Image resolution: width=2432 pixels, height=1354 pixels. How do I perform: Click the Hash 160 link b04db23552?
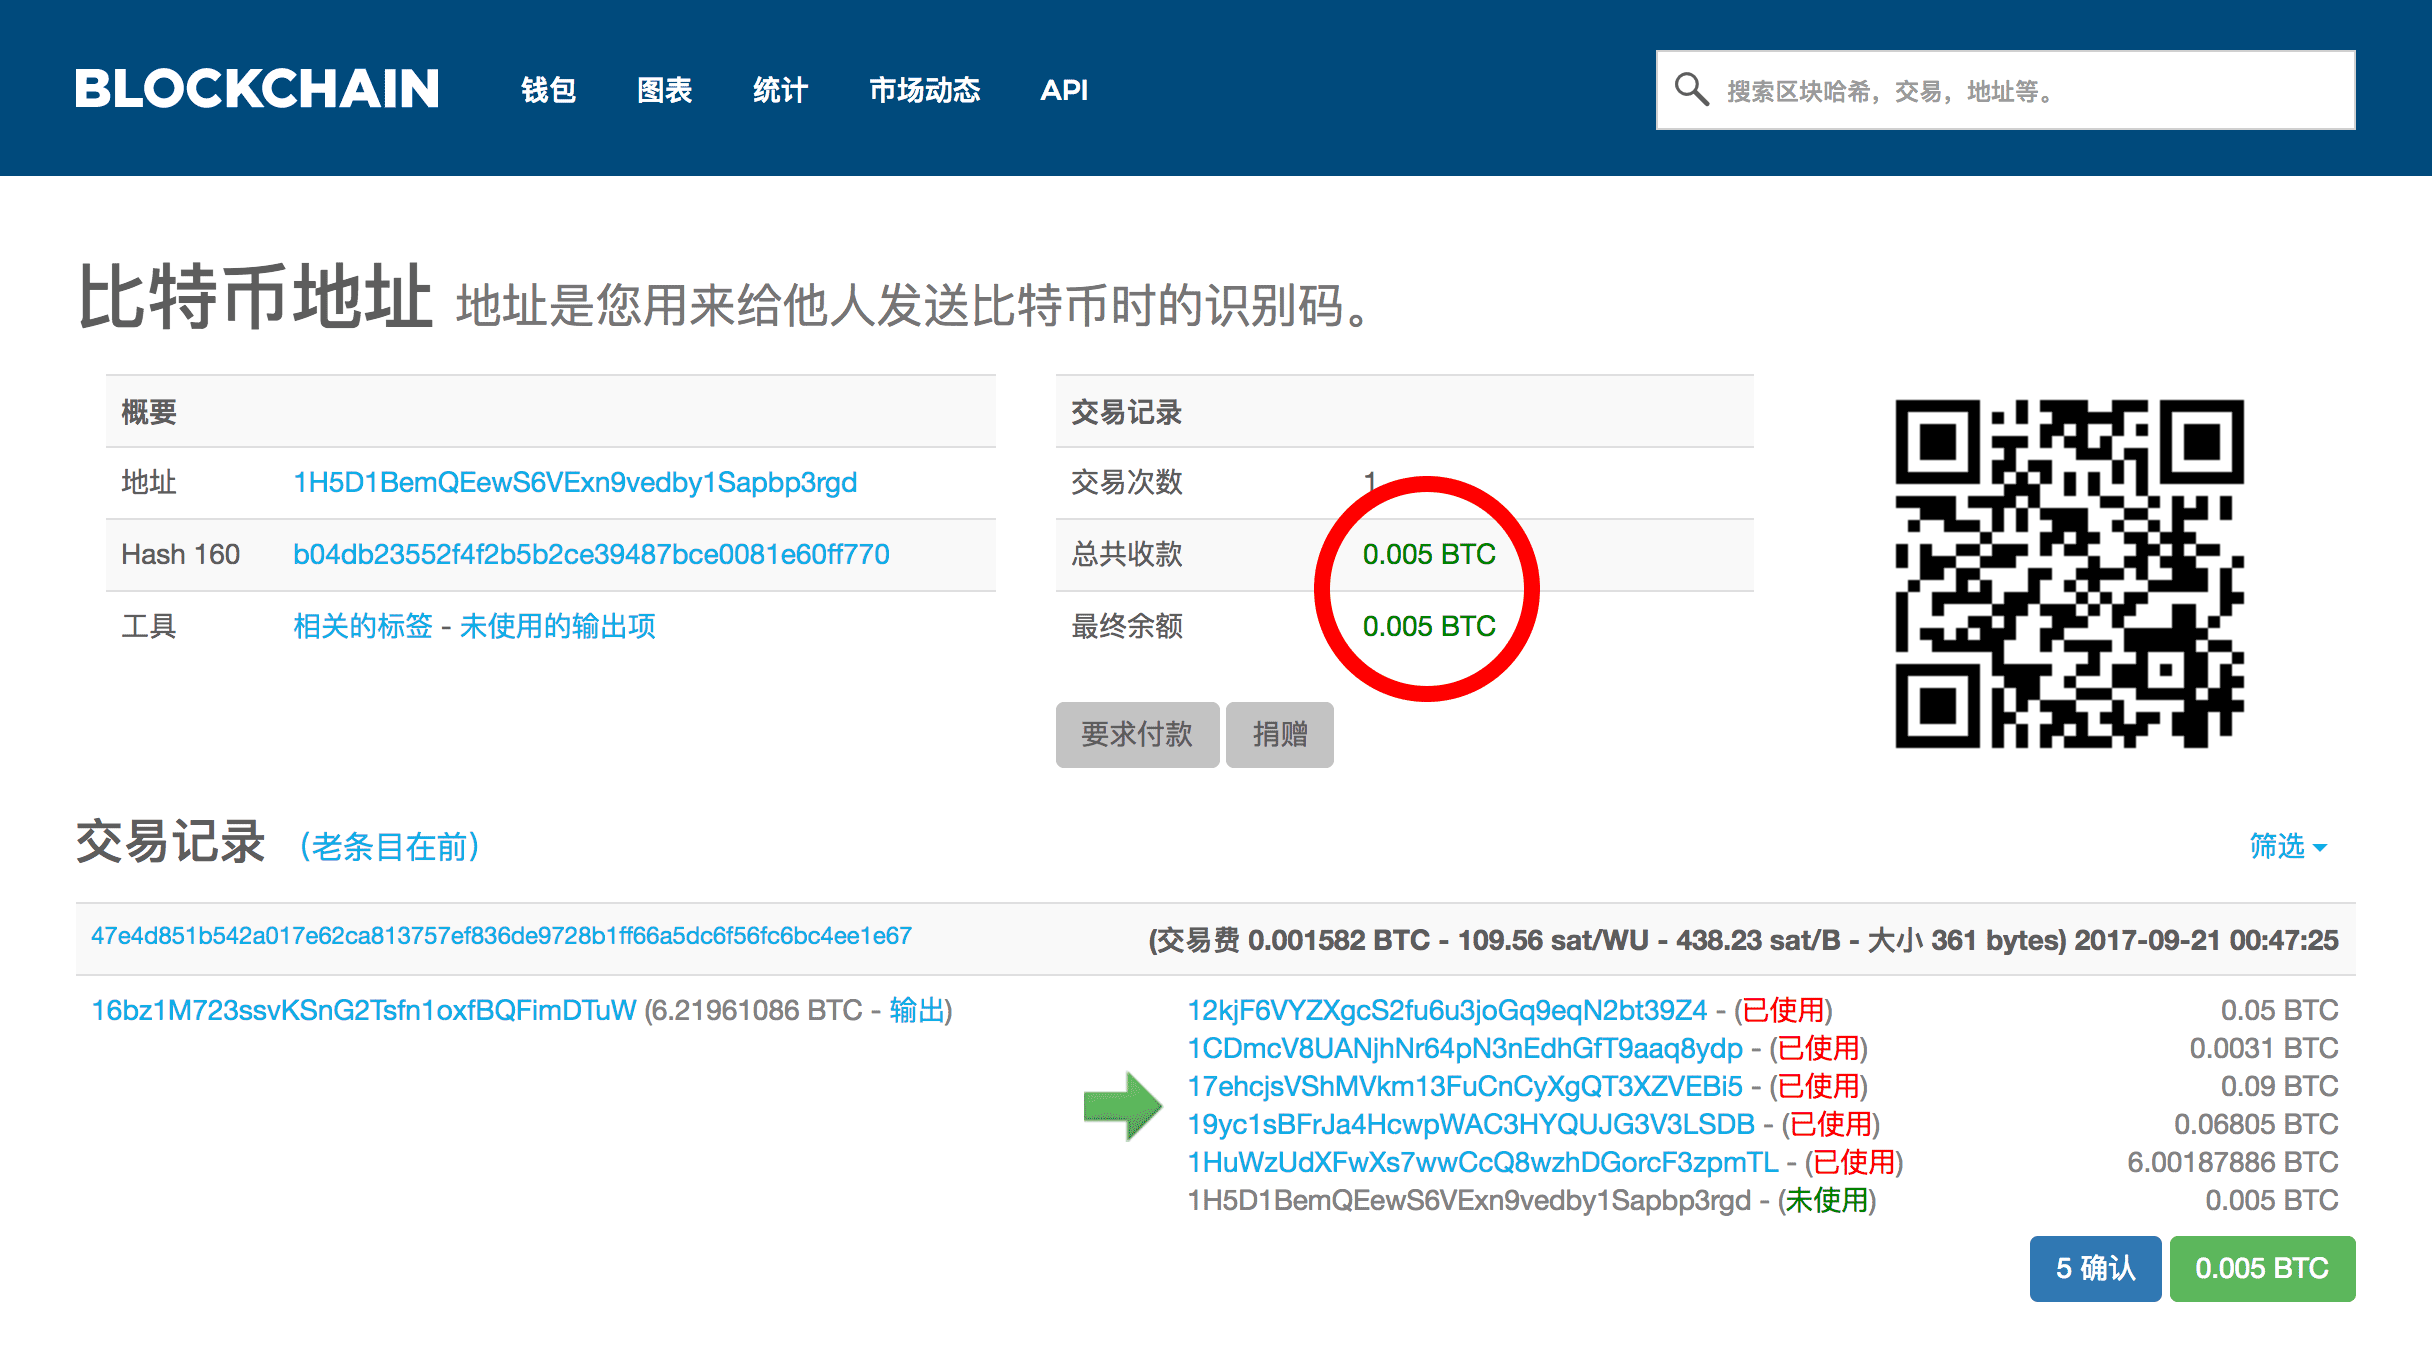[592, 554]
